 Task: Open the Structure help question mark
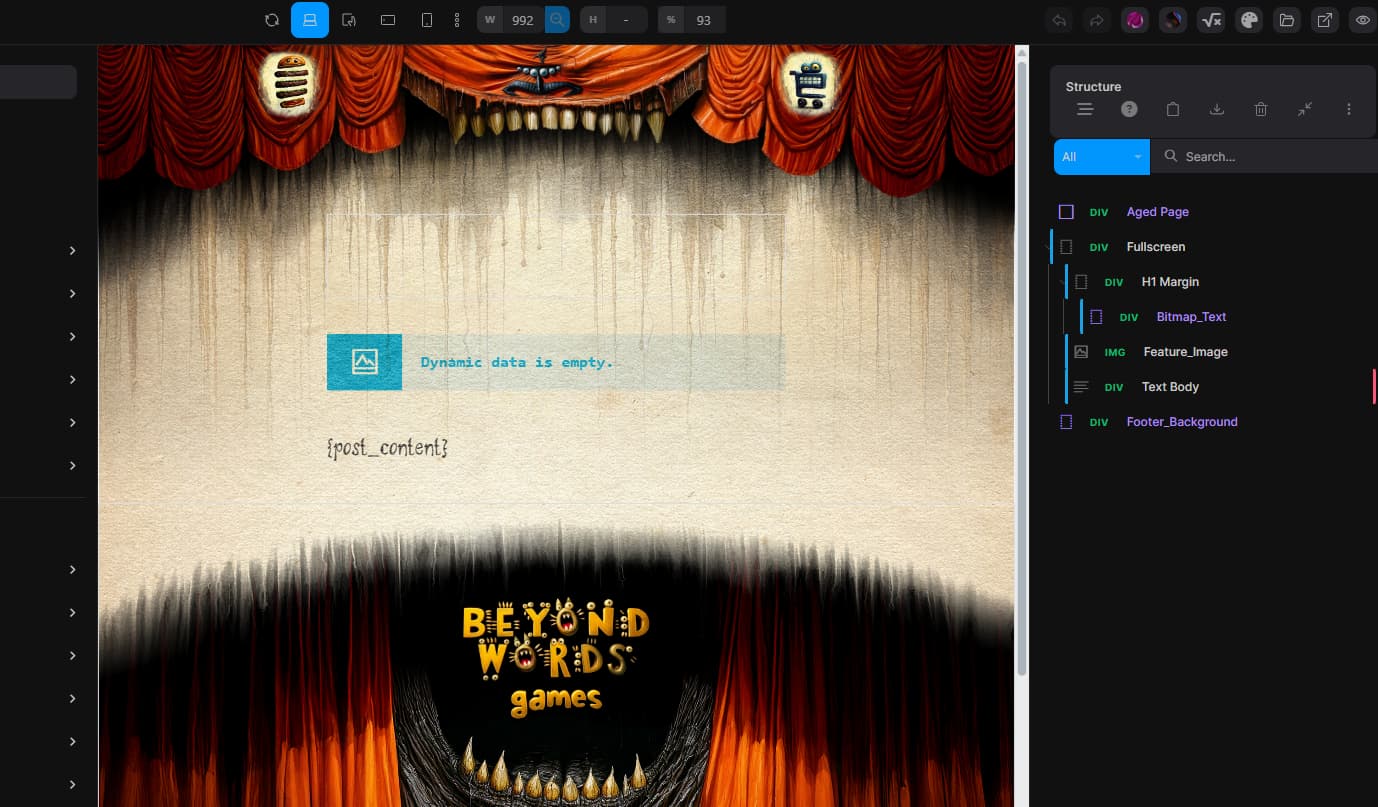pos(1129,110)
